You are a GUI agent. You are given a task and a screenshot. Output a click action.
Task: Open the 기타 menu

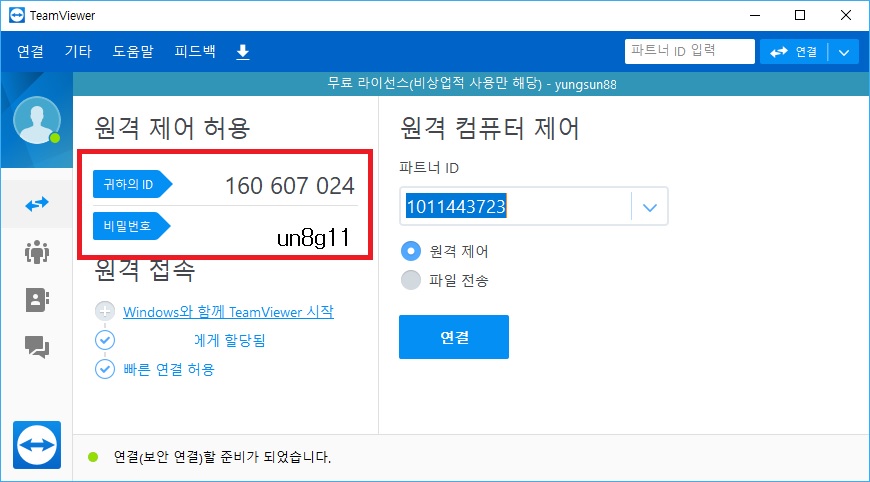78,52
